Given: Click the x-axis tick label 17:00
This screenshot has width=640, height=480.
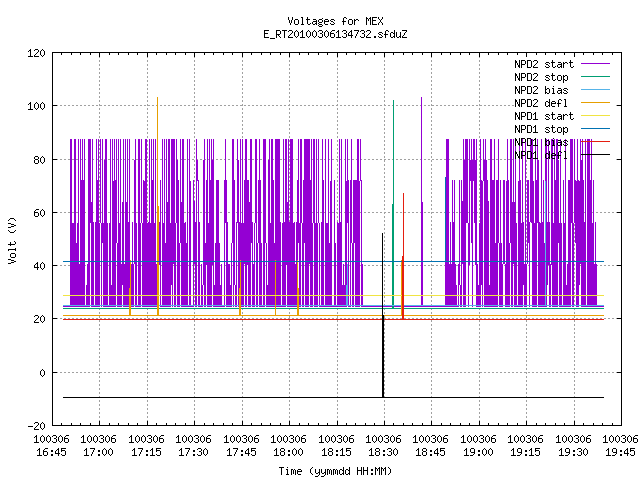Looking at the screenshot, I should (x=98, y=452).
